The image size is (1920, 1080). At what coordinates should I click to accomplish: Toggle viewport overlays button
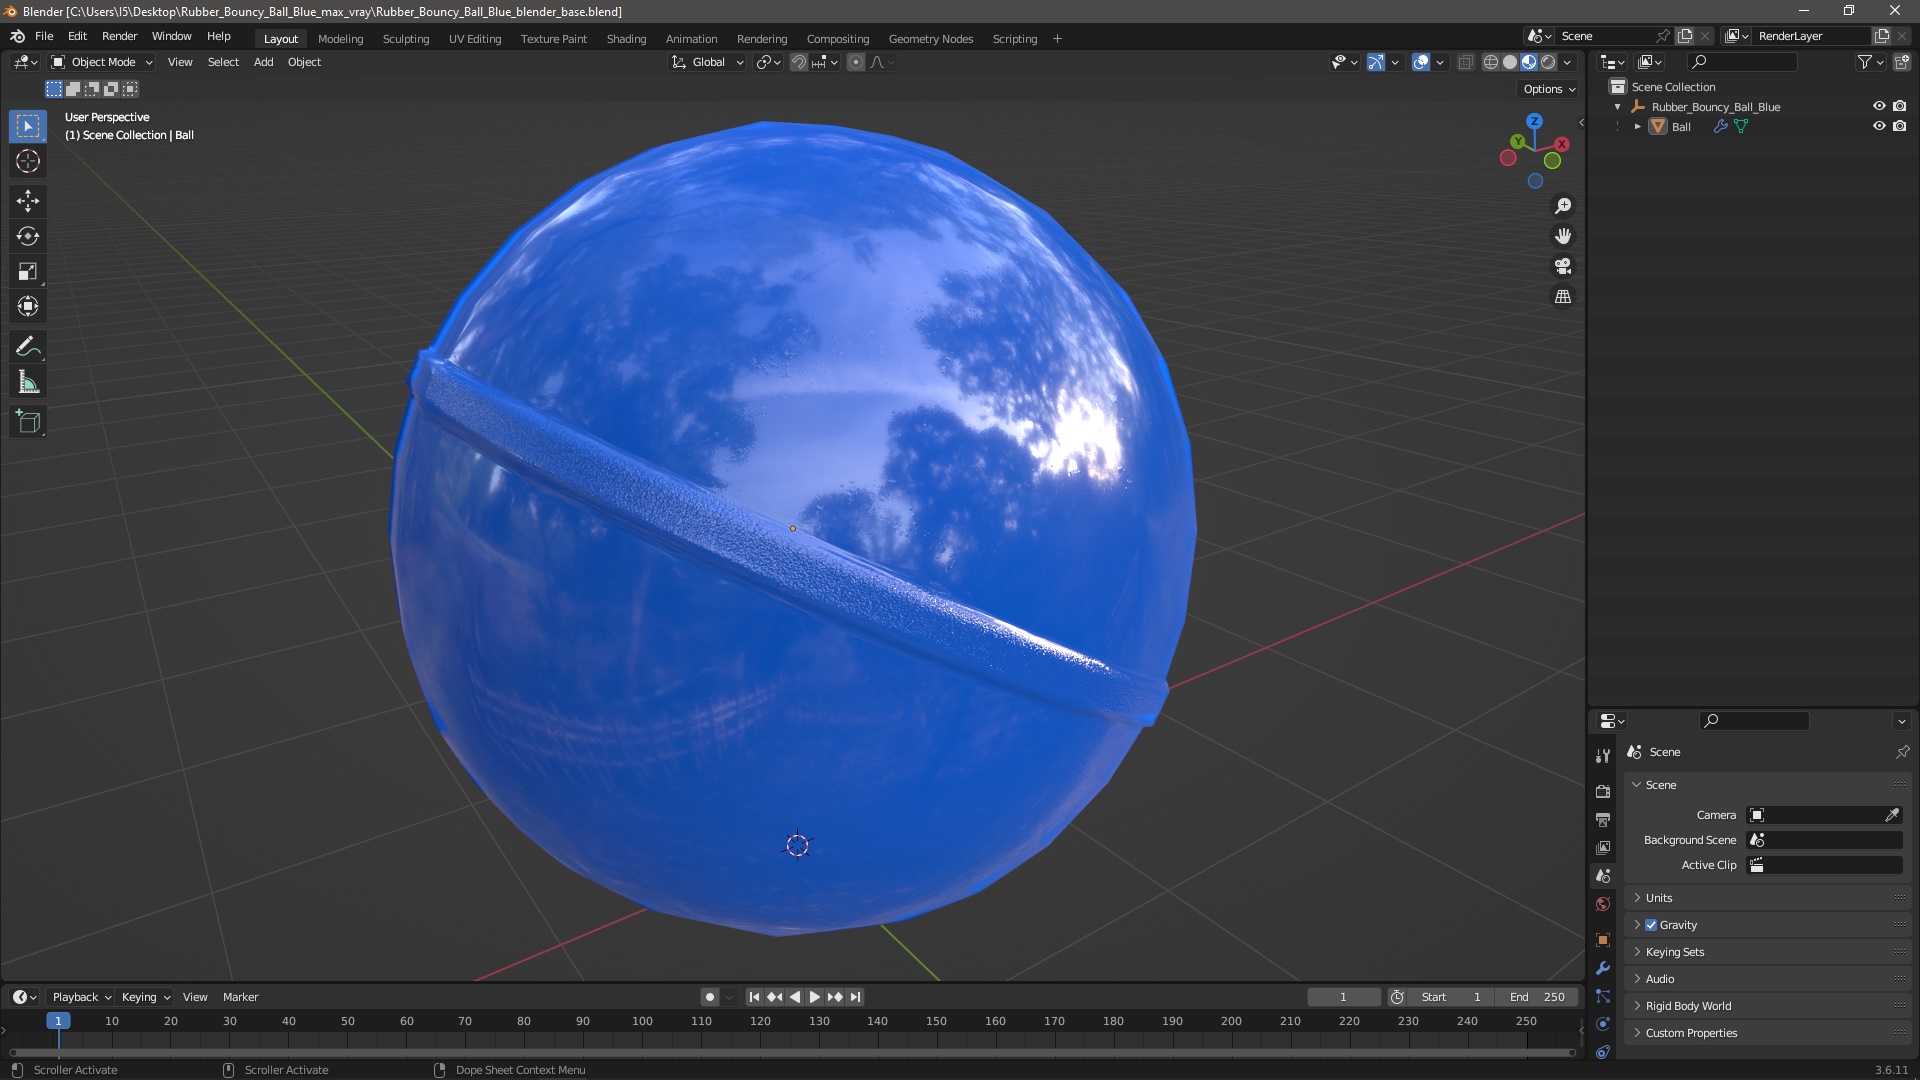[x=1421, y=62]
